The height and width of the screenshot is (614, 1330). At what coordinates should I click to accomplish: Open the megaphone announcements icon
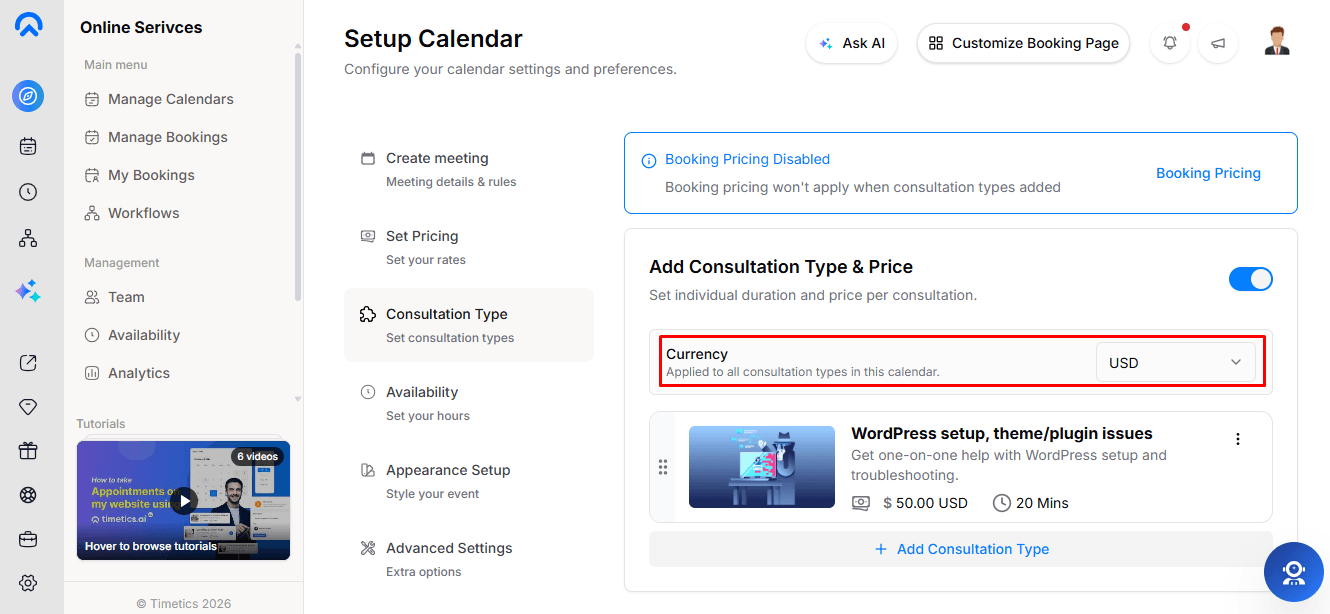pos(1218,43)
